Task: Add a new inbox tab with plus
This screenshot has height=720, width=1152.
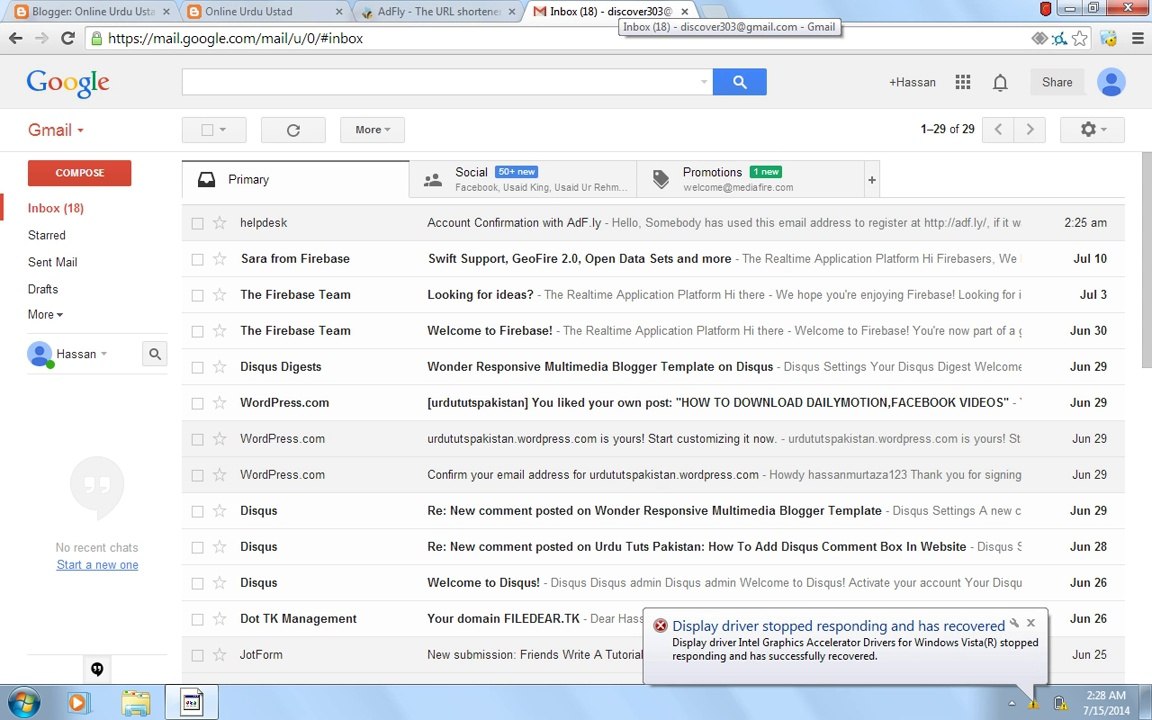Action: pos(871,180)
